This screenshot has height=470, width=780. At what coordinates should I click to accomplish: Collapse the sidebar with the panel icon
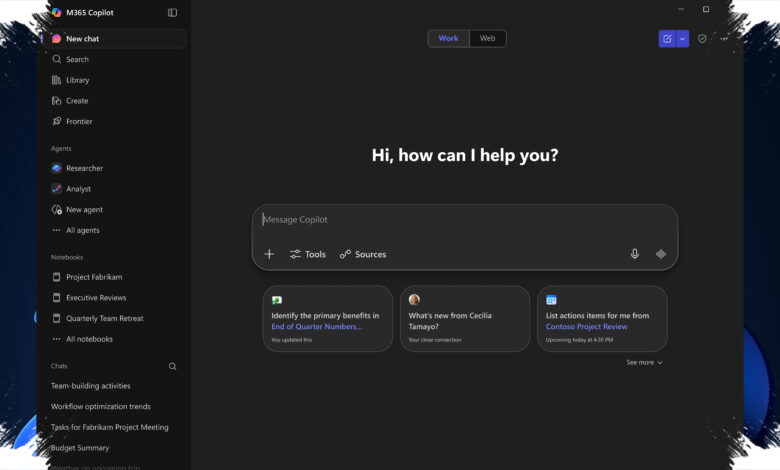172,12
